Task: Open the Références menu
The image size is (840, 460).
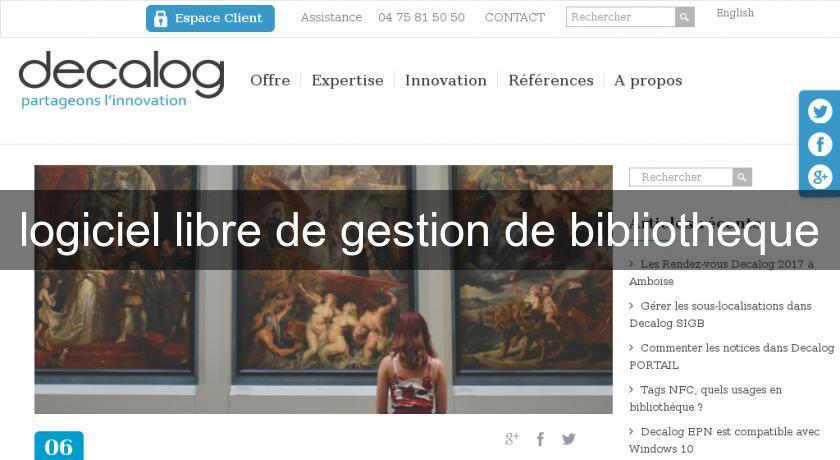Action: coord(551,80)
